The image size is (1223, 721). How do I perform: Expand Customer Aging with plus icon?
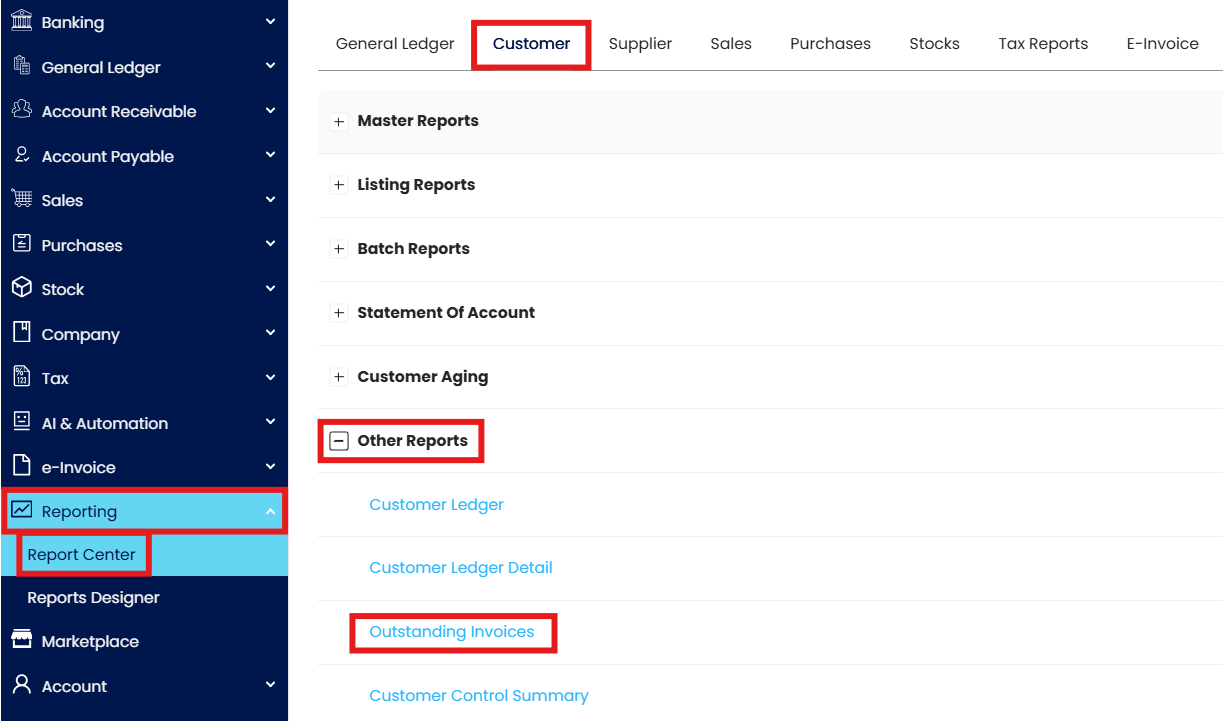click(339, 377)
